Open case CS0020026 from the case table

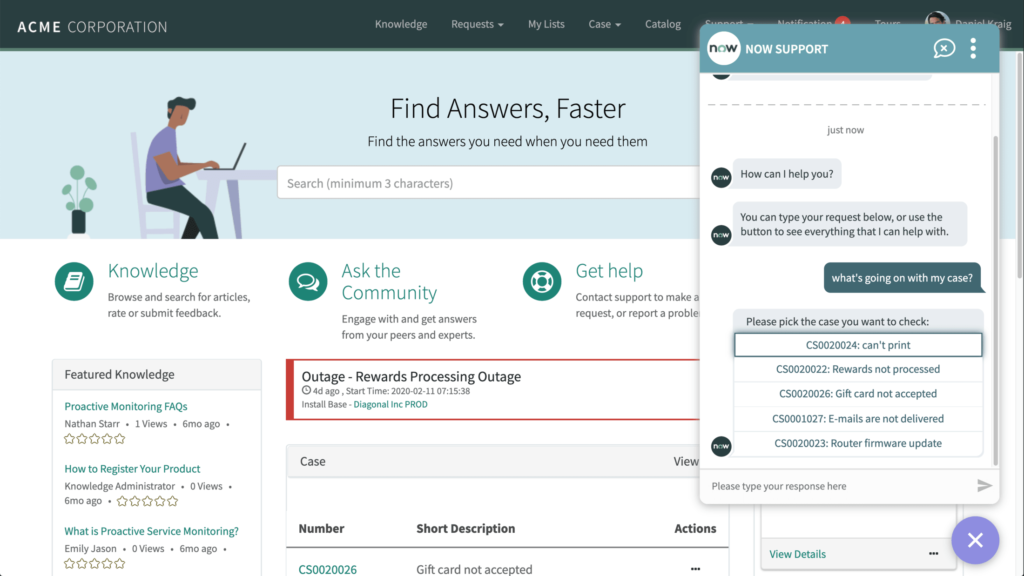[x=327, y=568]
